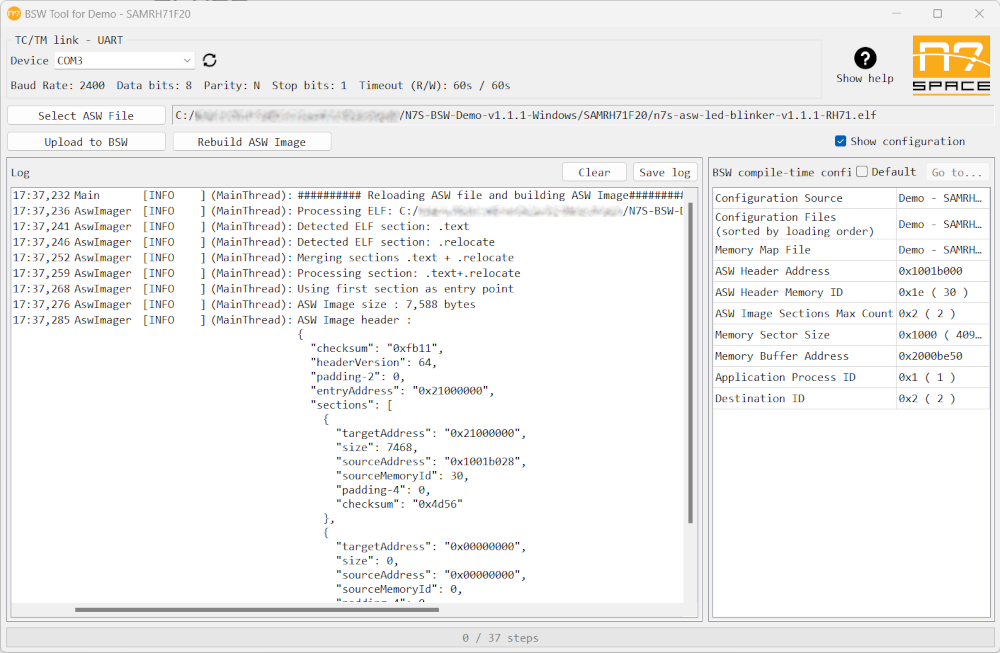Click the 0x1001b000 address value
This screenshot has width=1000, height=653.
tap(930, 271)
